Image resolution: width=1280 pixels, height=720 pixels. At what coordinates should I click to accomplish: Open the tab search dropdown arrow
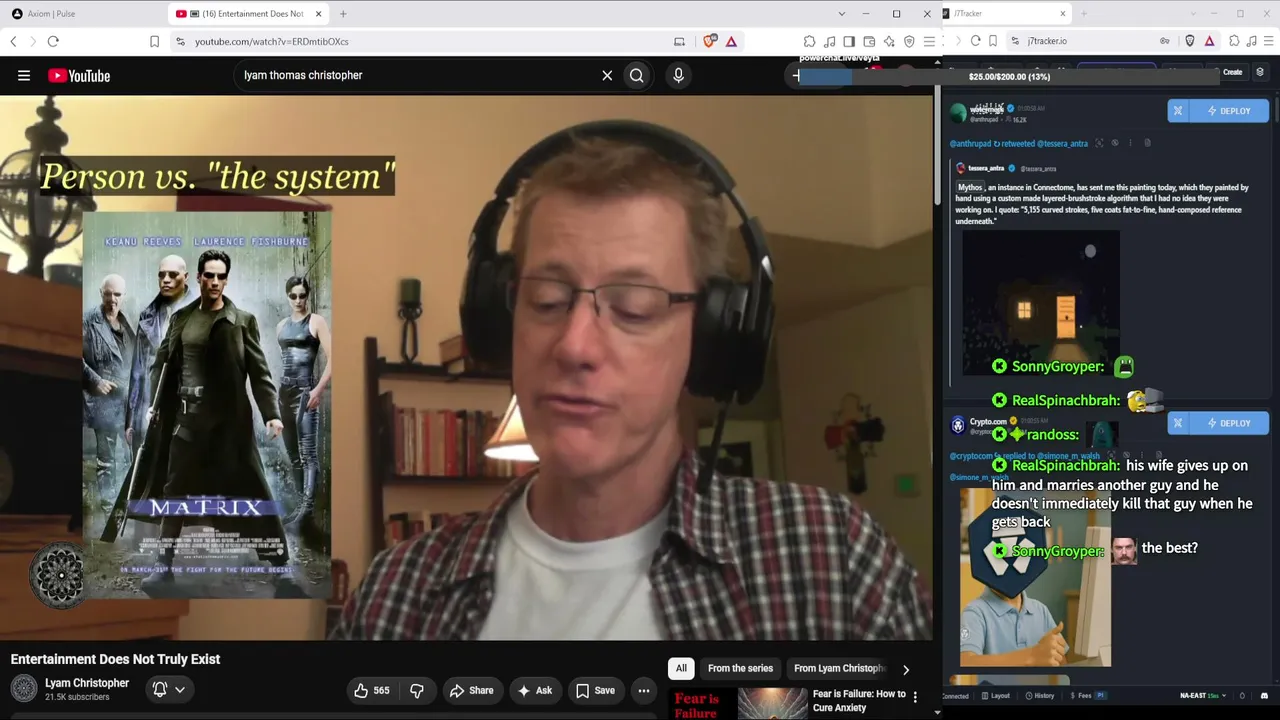[x=841, y=14]
